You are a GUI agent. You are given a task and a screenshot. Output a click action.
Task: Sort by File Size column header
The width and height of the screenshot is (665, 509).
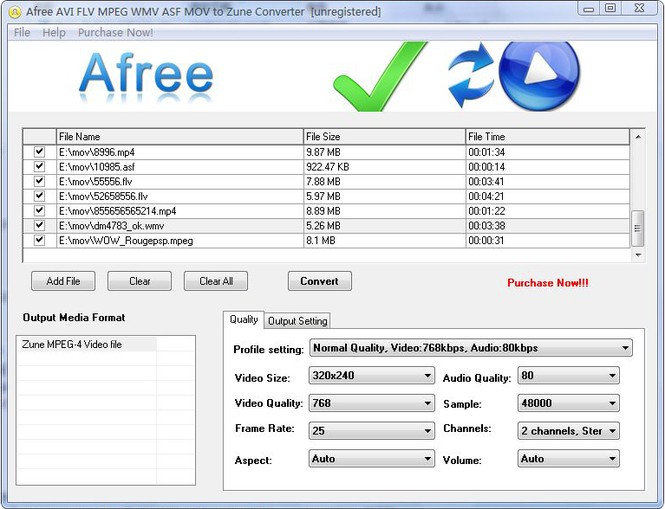pyautogui.click(x=384, y=137)
